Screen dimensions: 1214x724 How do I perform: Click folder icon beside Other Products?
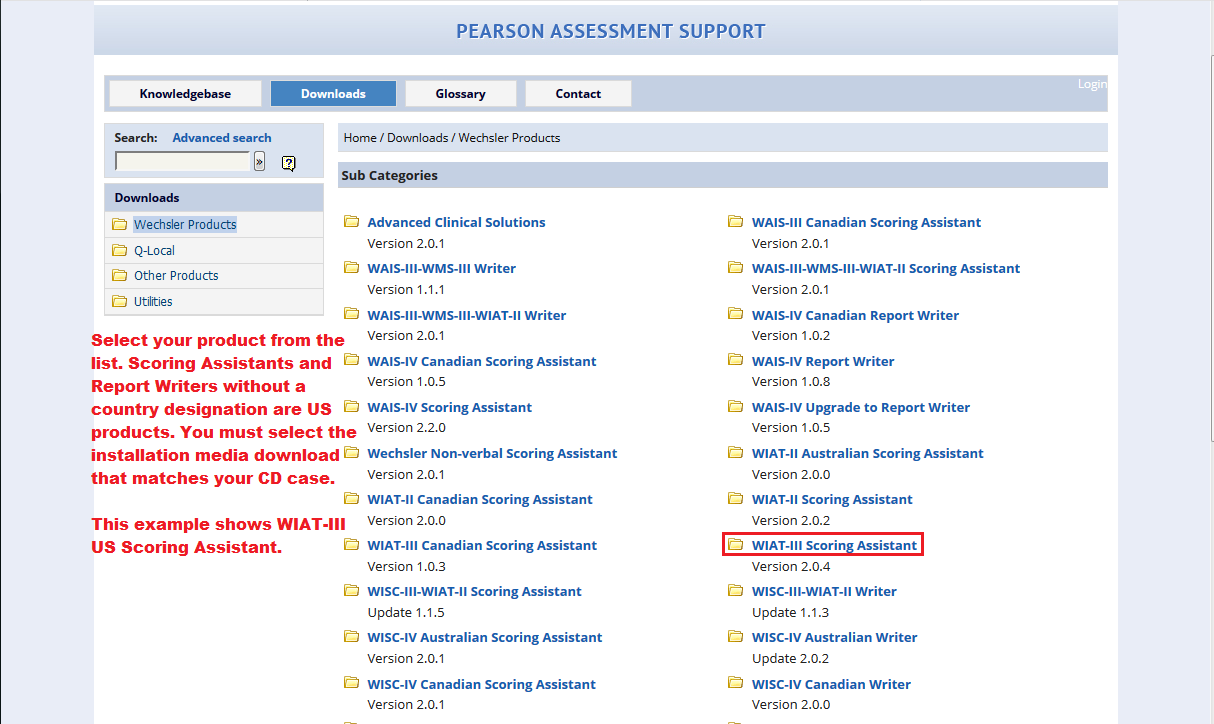(120, 275)
